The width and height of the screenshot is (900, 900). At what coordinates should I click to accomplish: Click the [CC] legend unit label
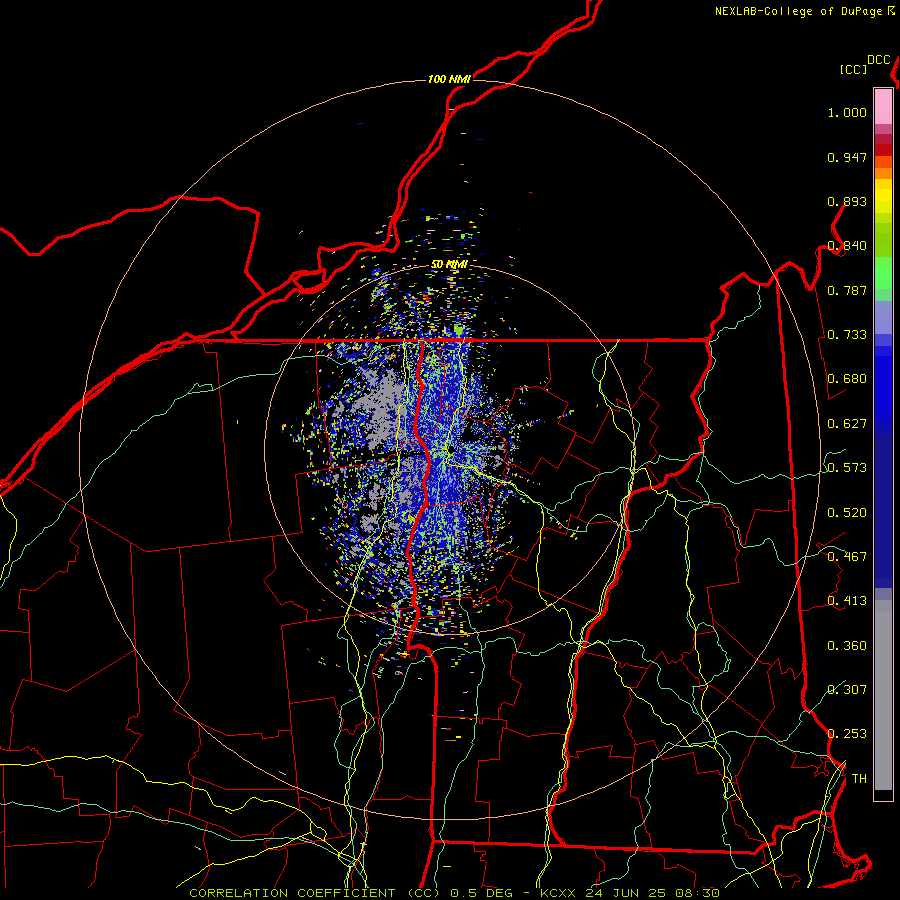coord(853,69)
